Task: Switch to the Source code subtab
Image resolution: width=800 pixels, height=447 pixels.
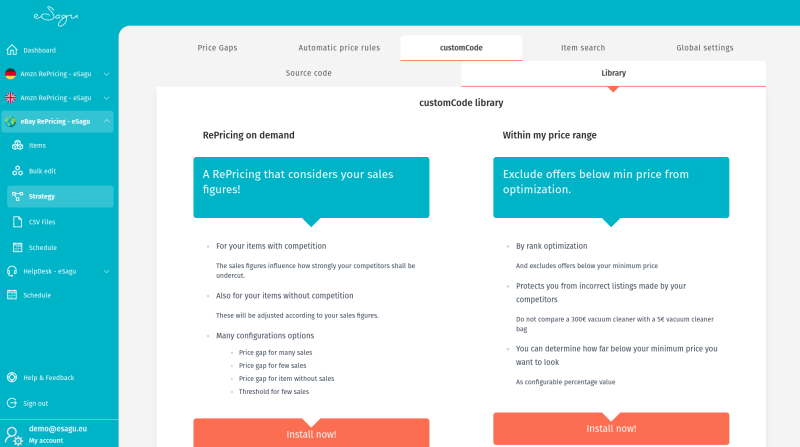Action: click(309, 73)
